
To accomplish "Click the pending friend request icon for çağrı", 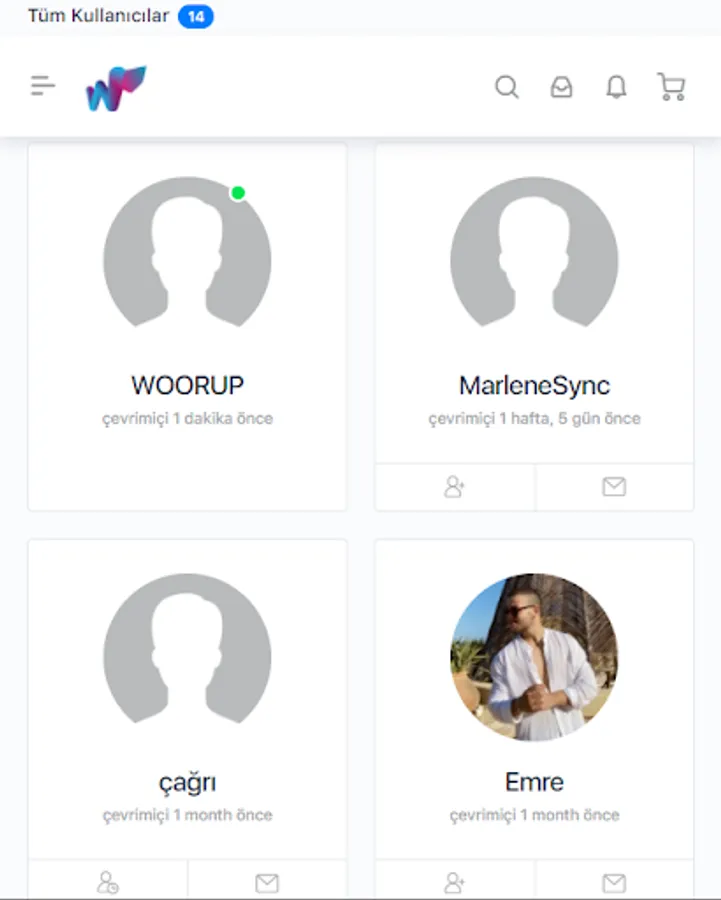I will coord(108,882).
